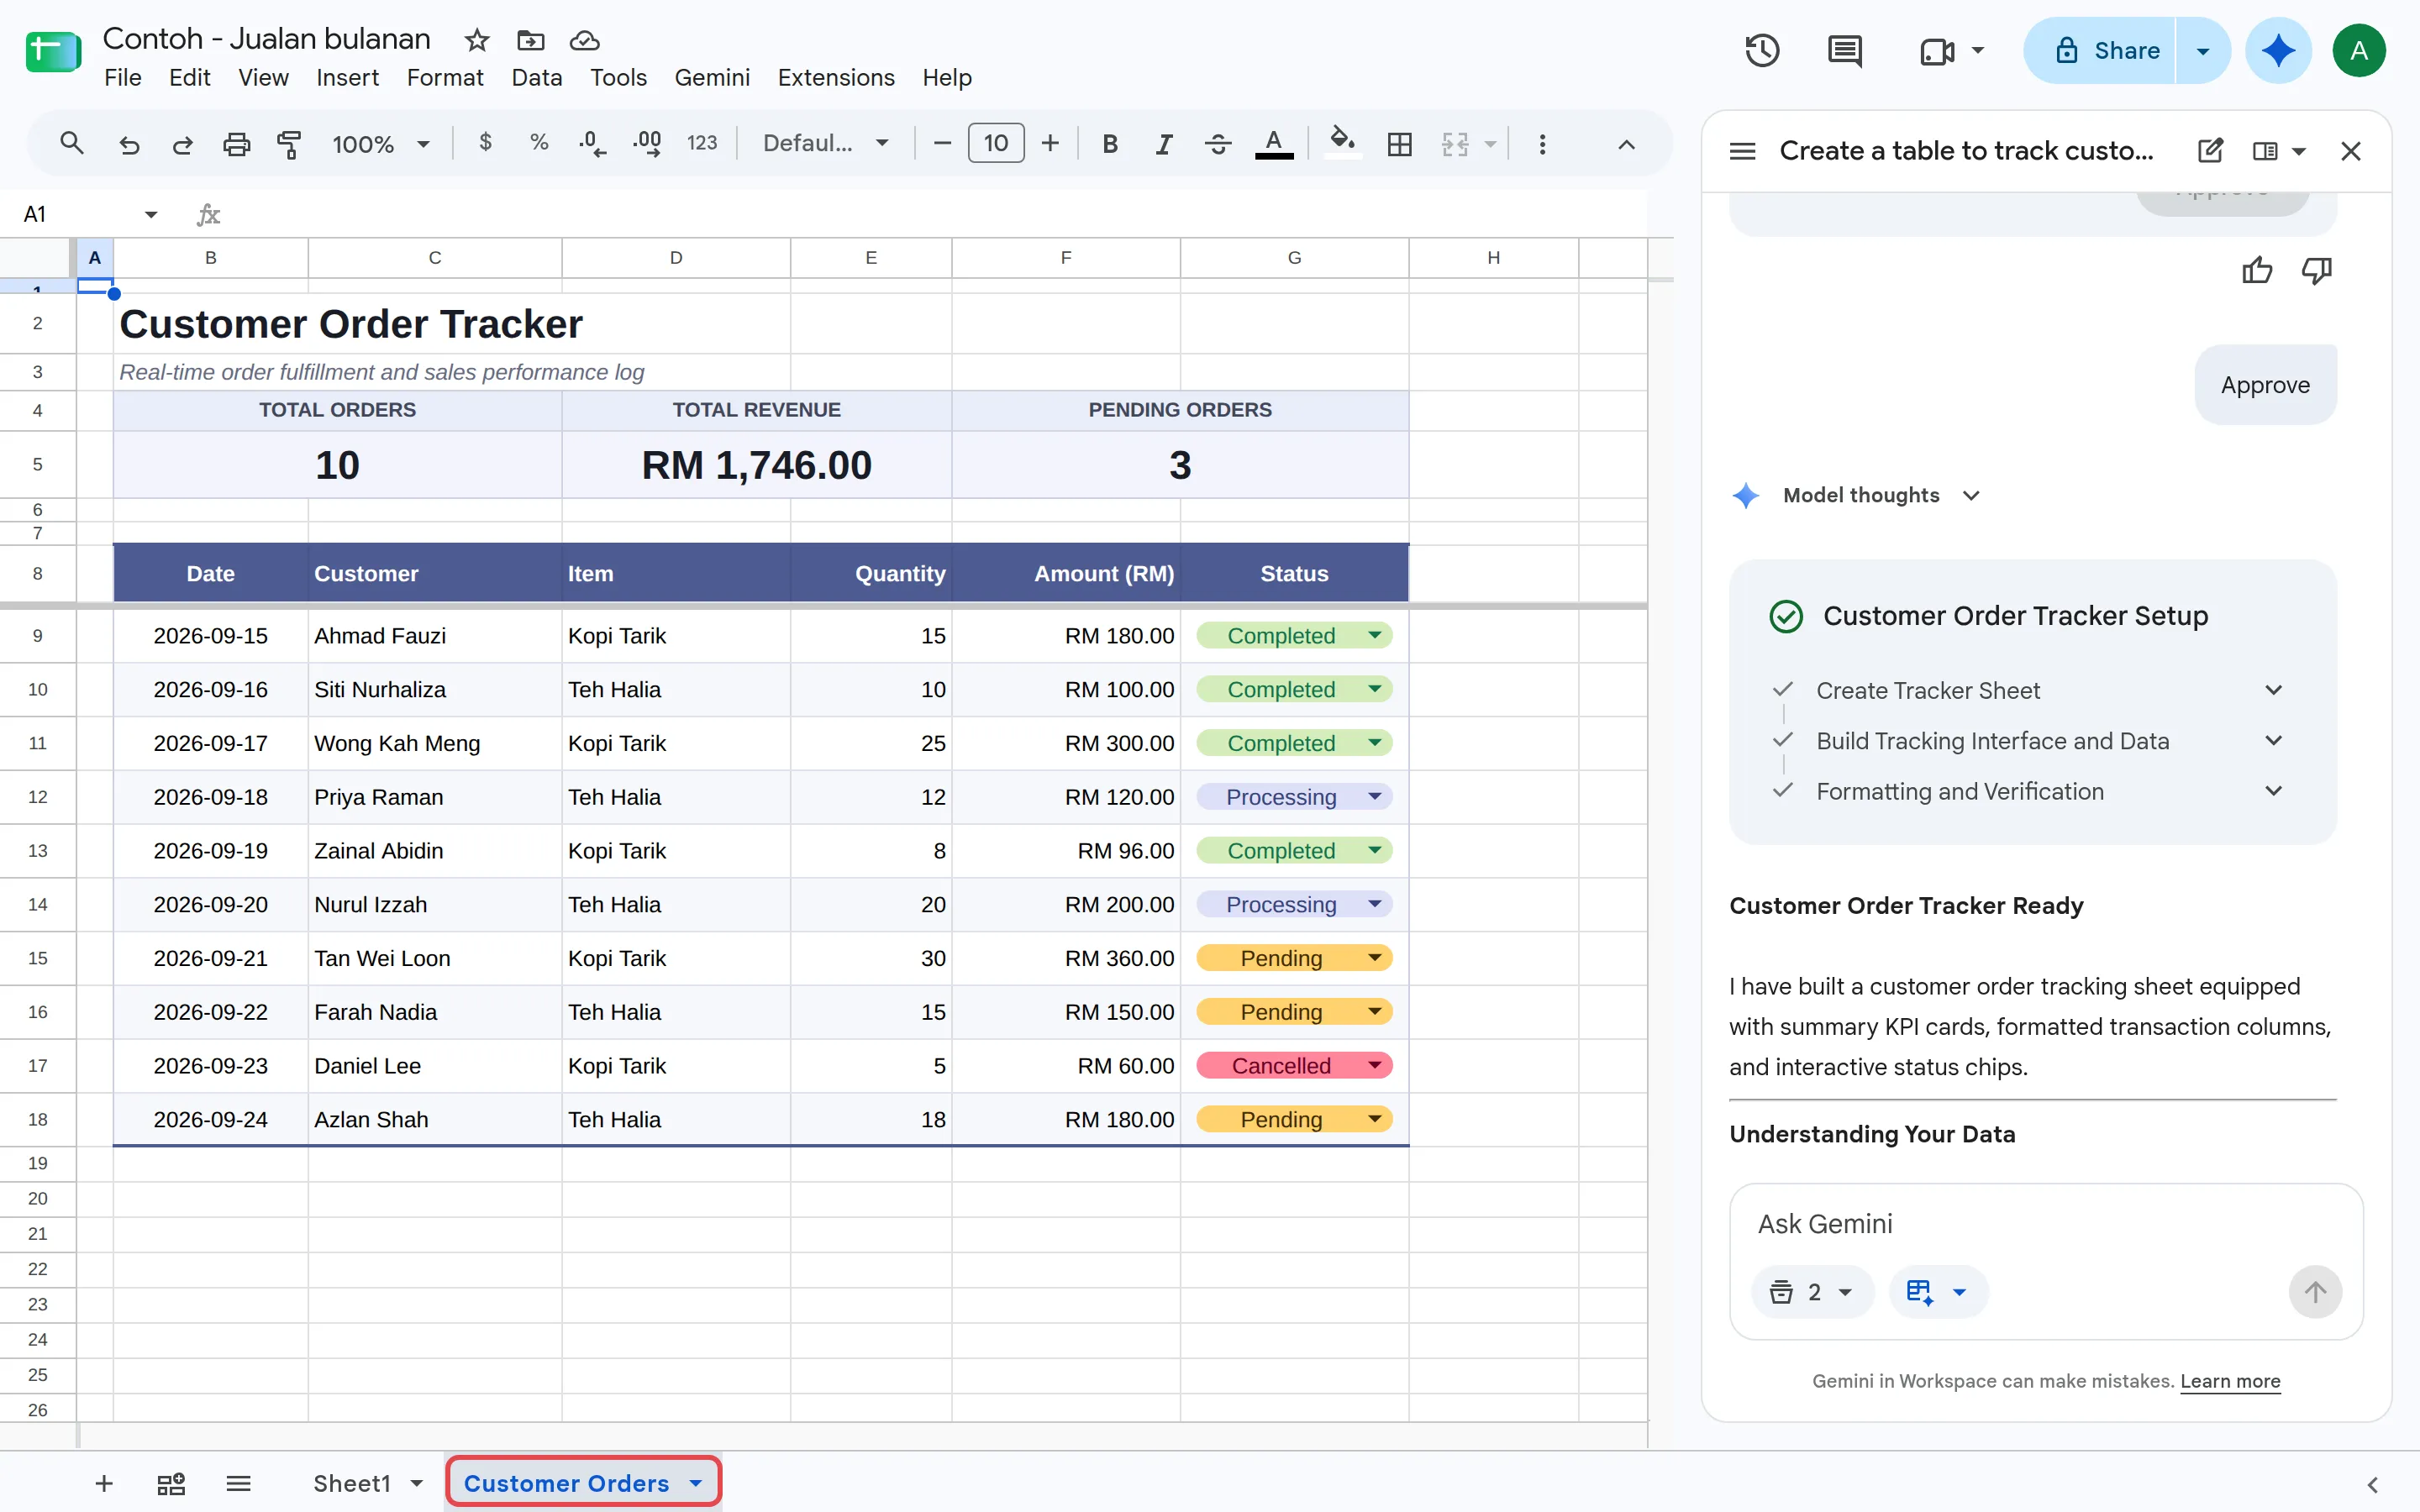Viewport: 2420px width, 1512px height.
Task: Start a Meet call camera icon
Action: pos(1937,50)
